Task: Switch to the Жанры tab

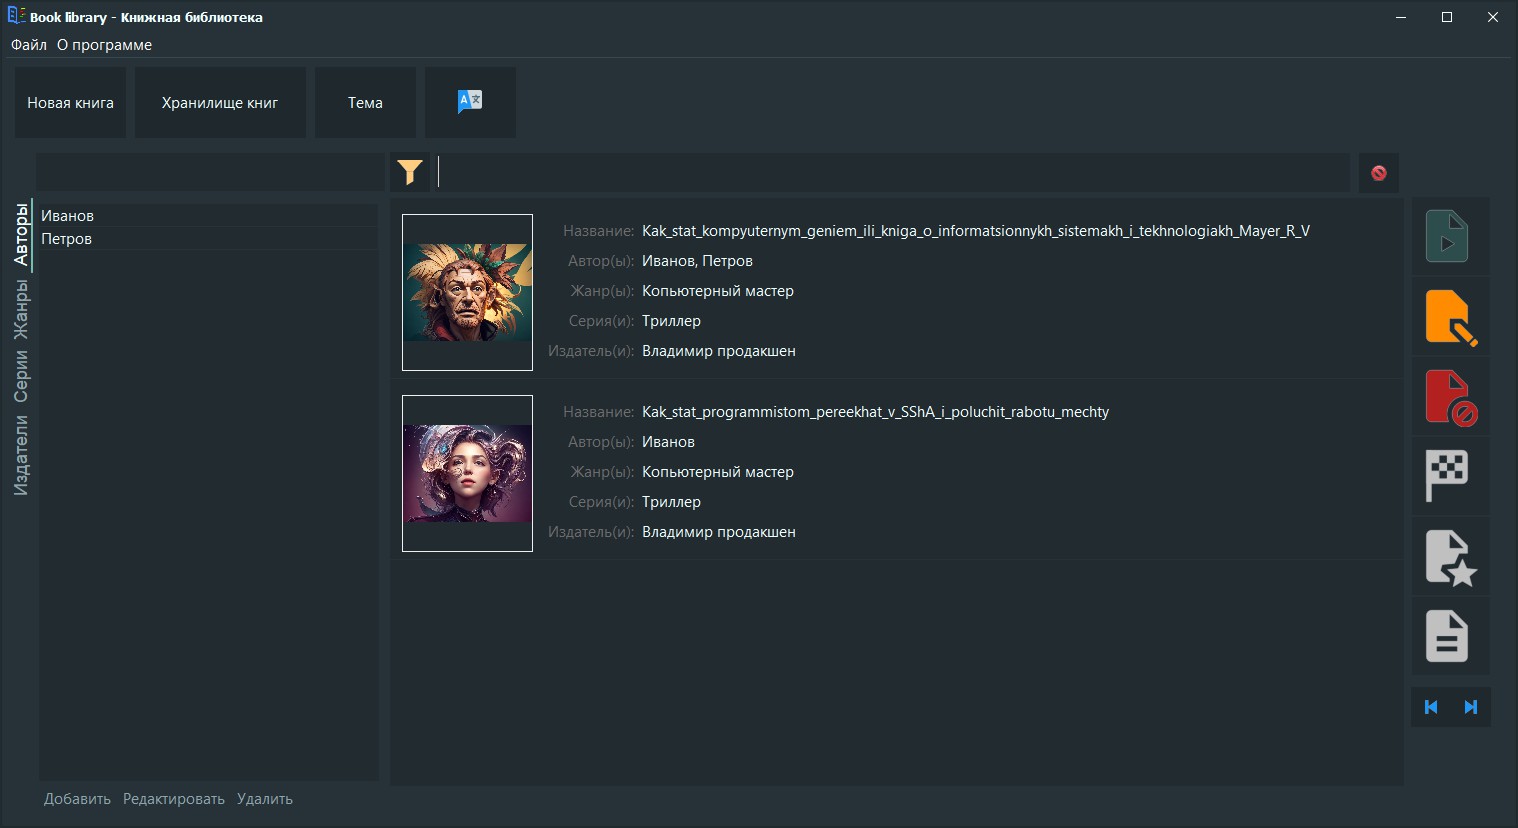Action: coord(21,309)
